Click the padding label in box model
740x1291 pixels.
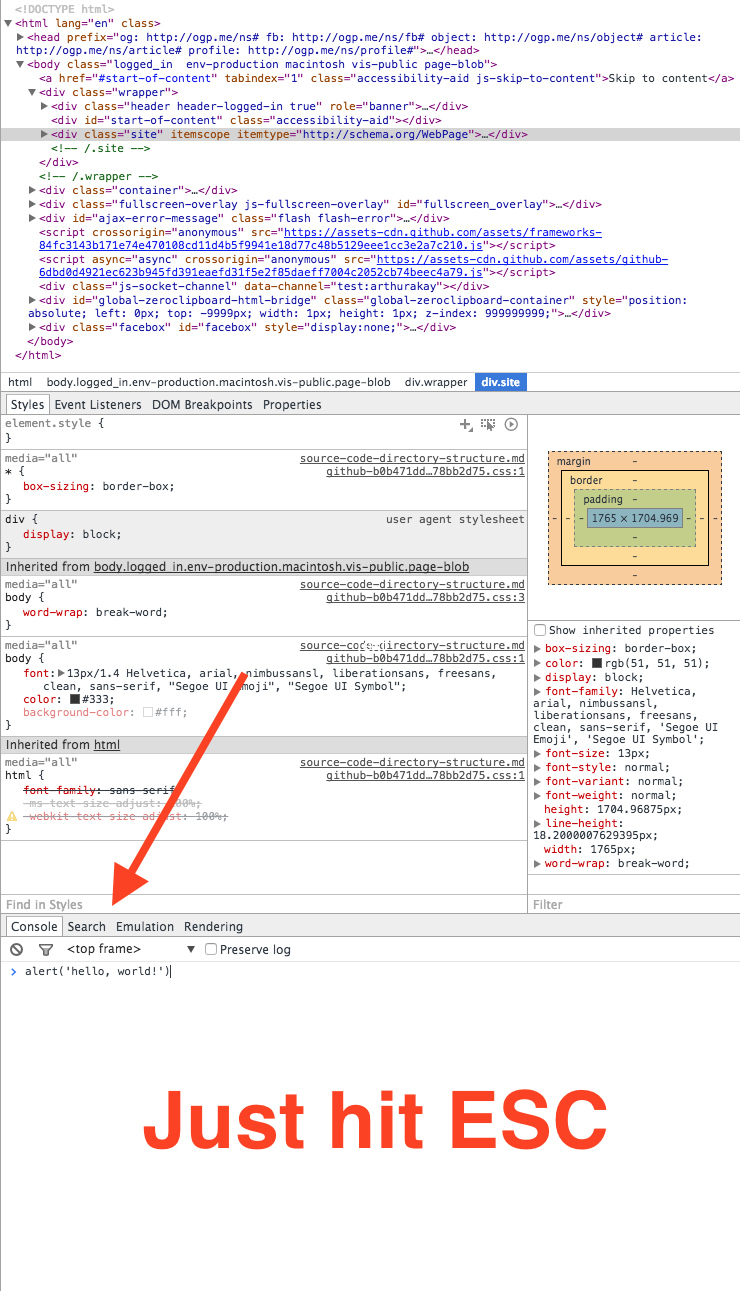(603, 499)
